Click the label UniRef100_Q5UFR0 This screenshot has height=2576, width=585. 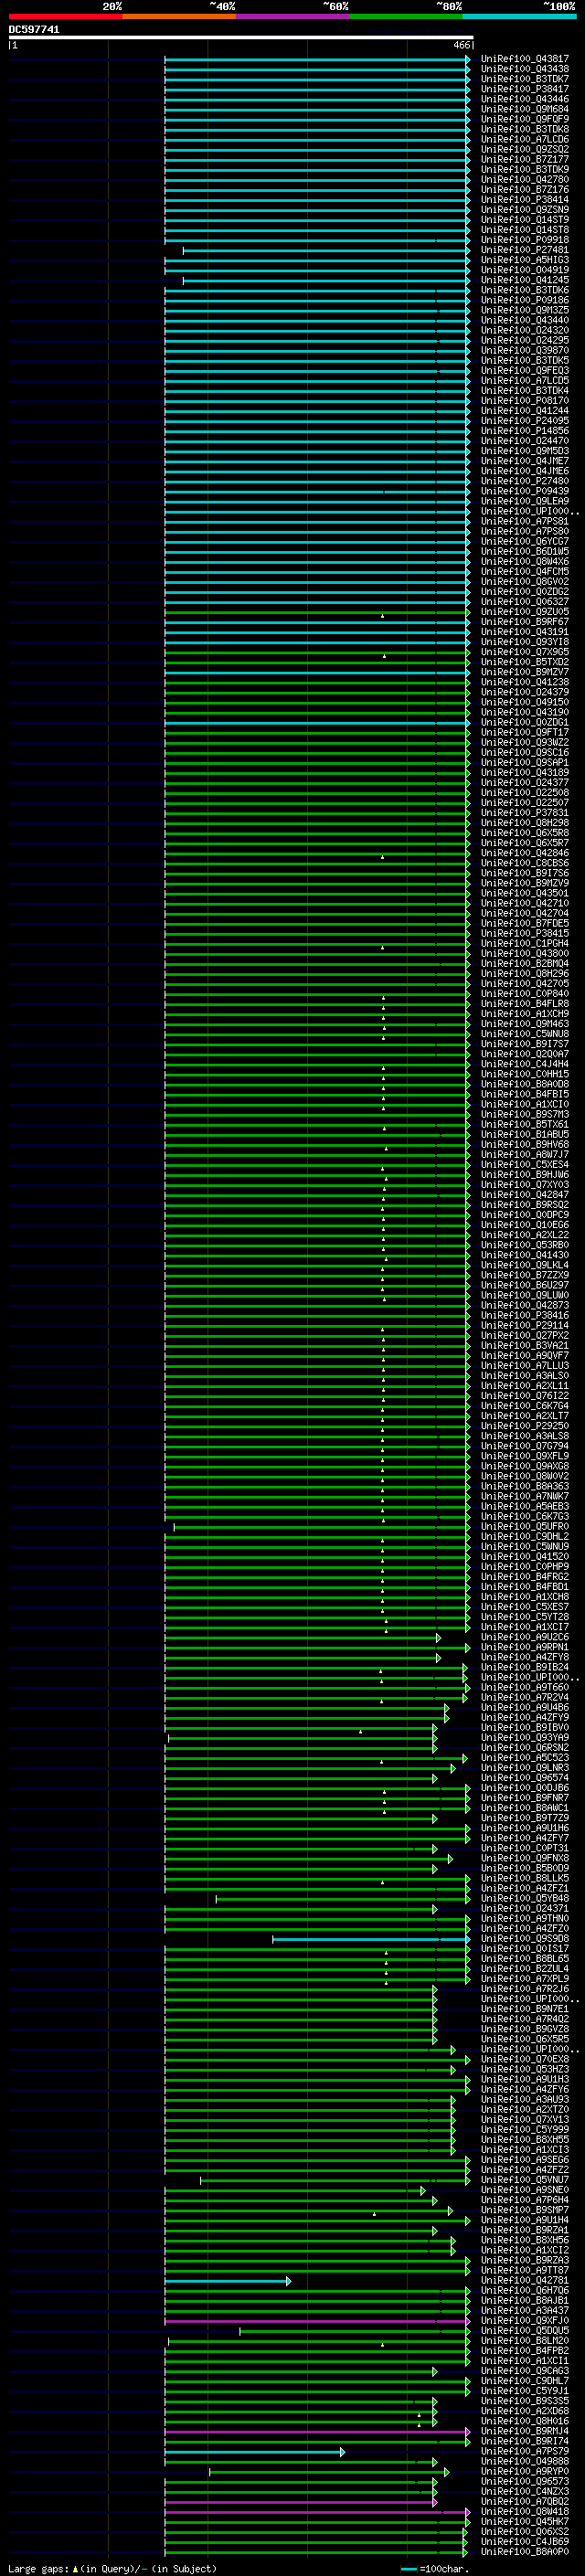click(x=525, y=1527)
